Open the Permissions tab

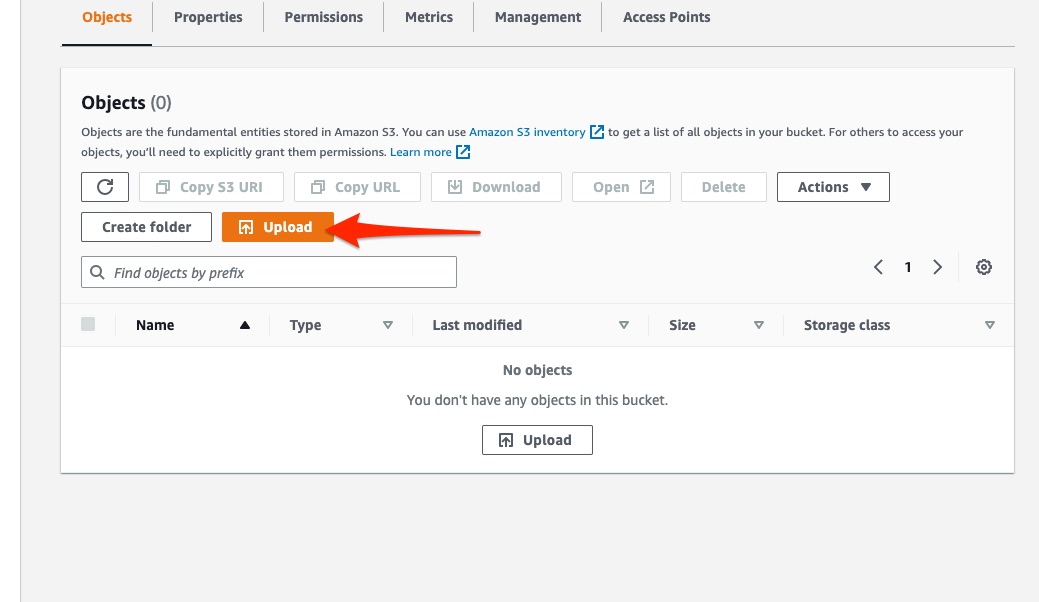click(323, 17)
